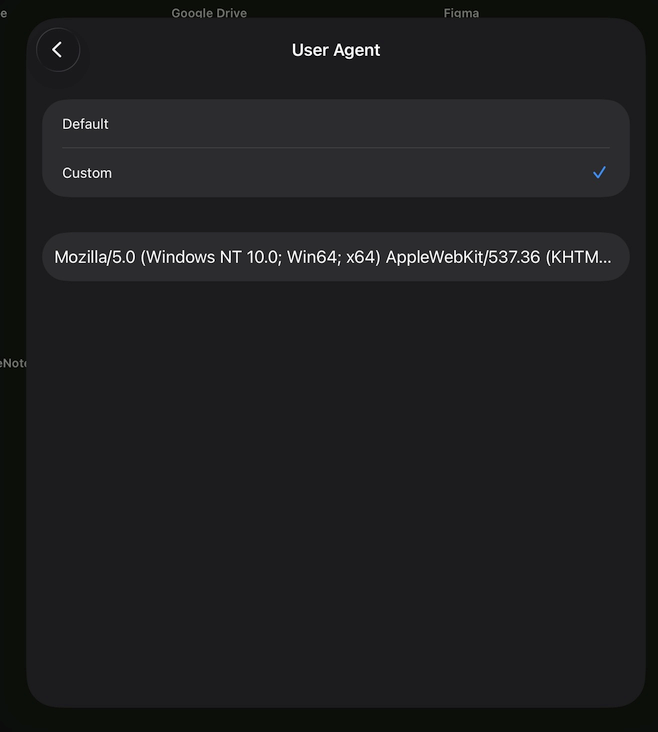Click the empty panel area below the text field
The image size is (658, 732).
tap(335, 480)
